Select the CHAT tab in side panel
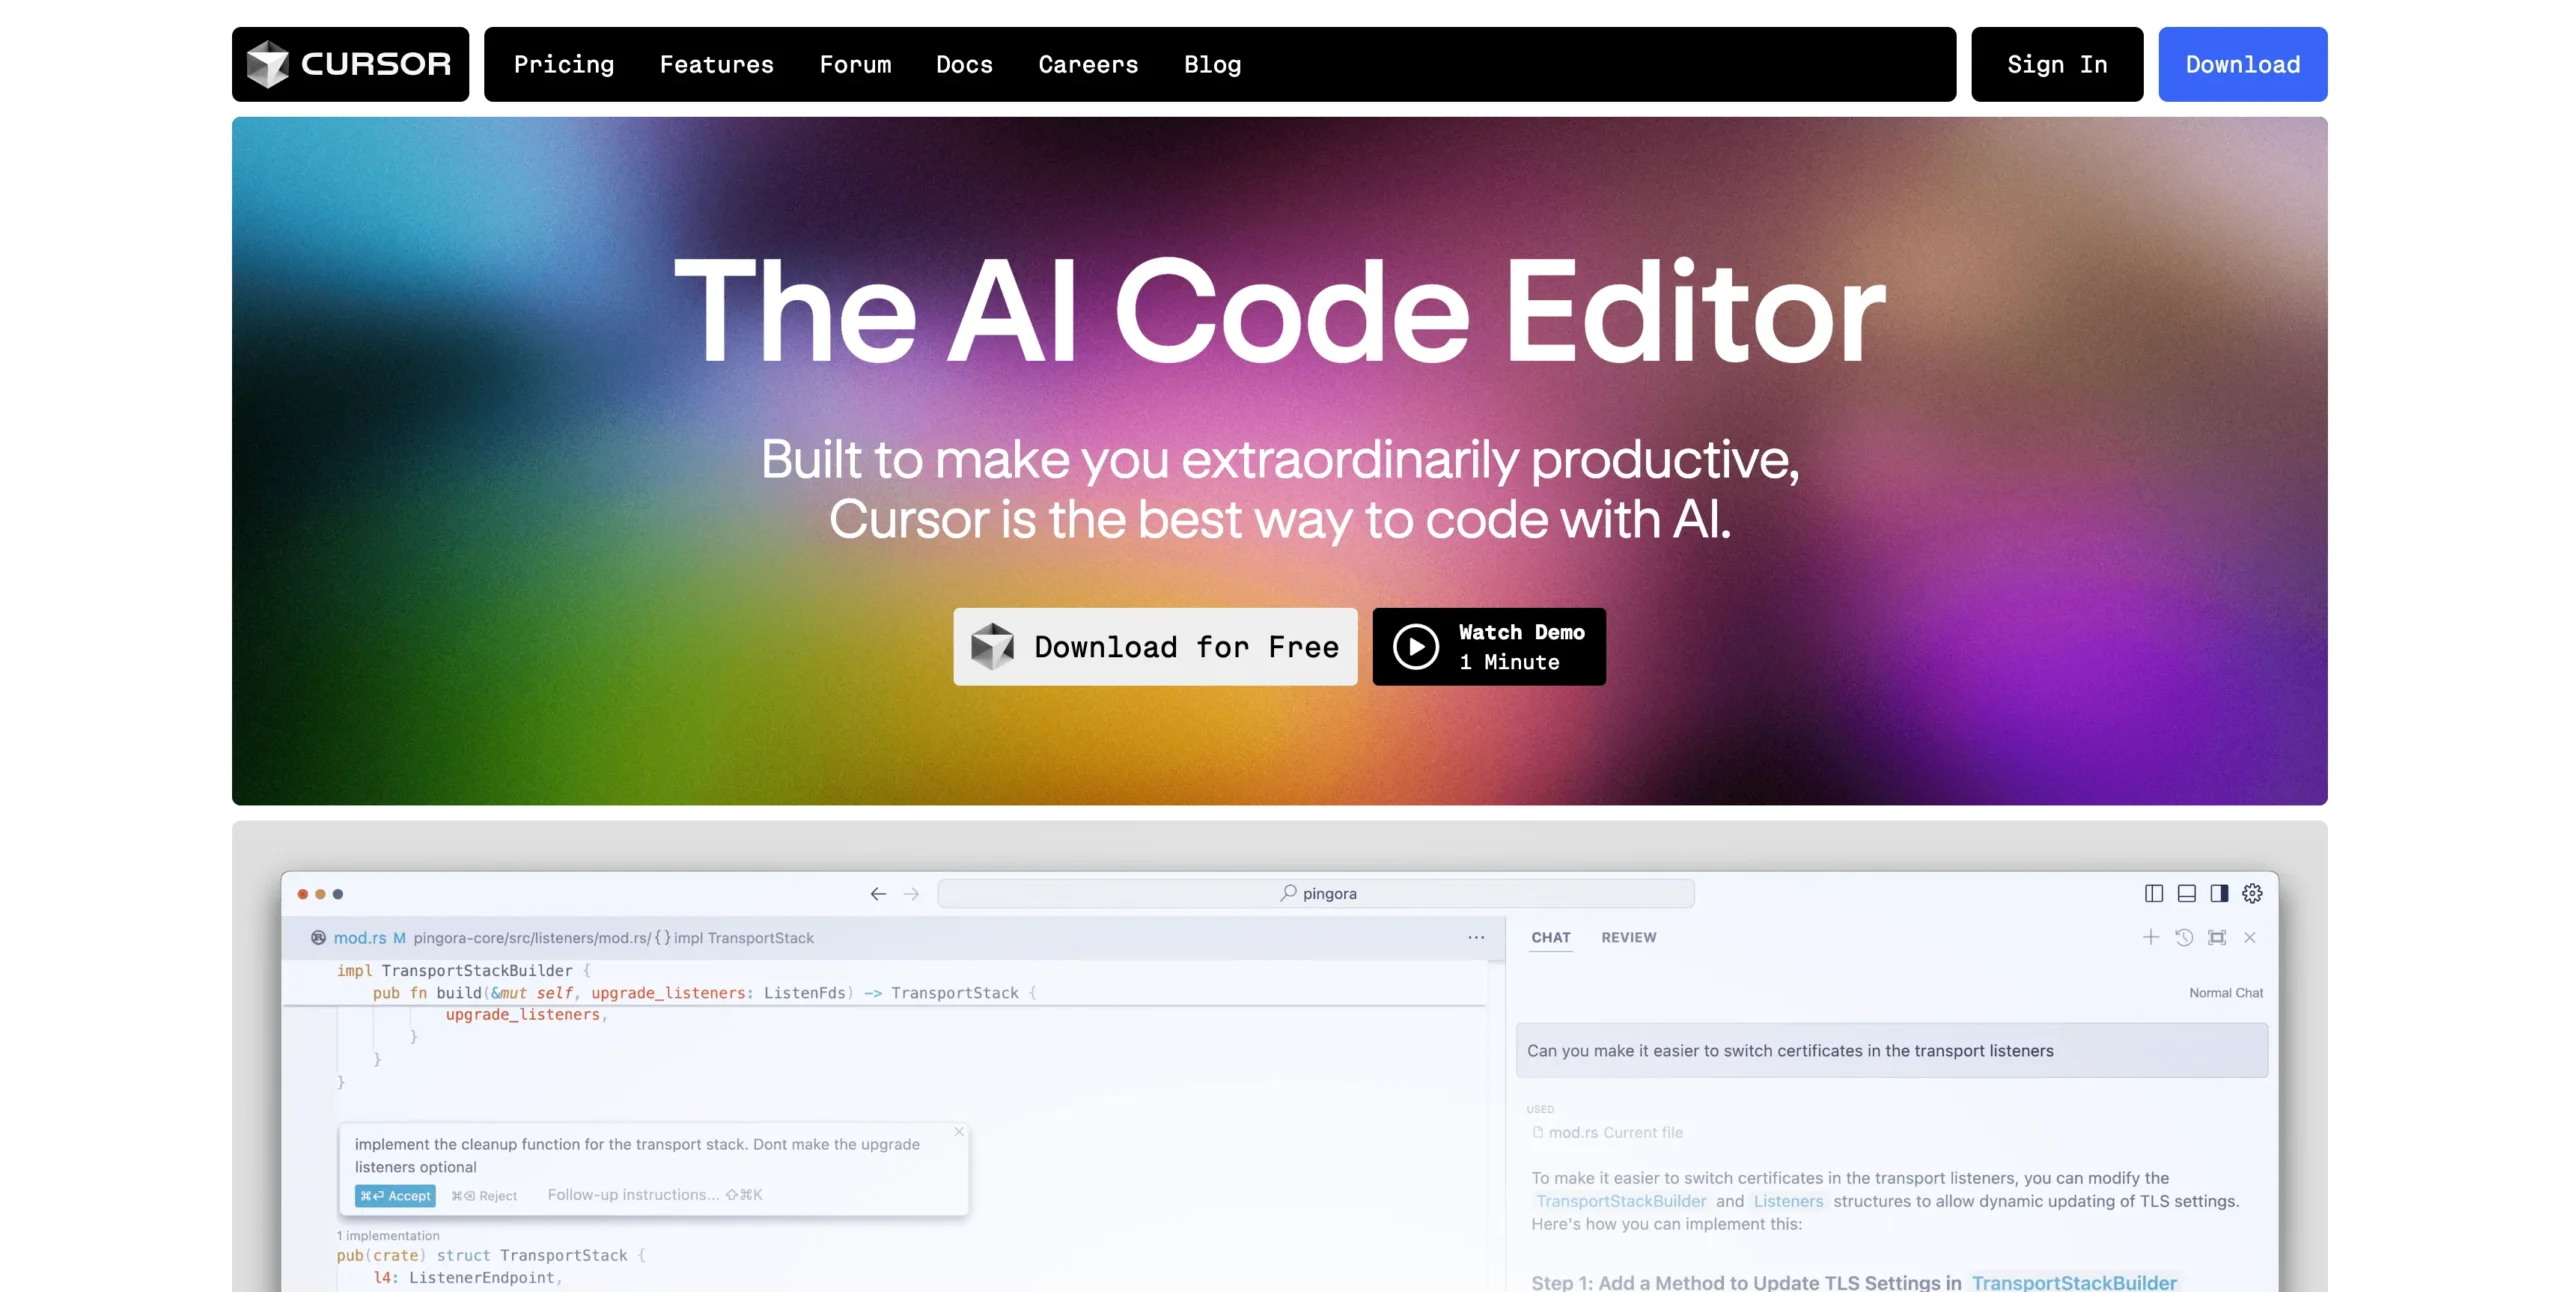The image size is (2560, 1292). [x=1550, y=938]
